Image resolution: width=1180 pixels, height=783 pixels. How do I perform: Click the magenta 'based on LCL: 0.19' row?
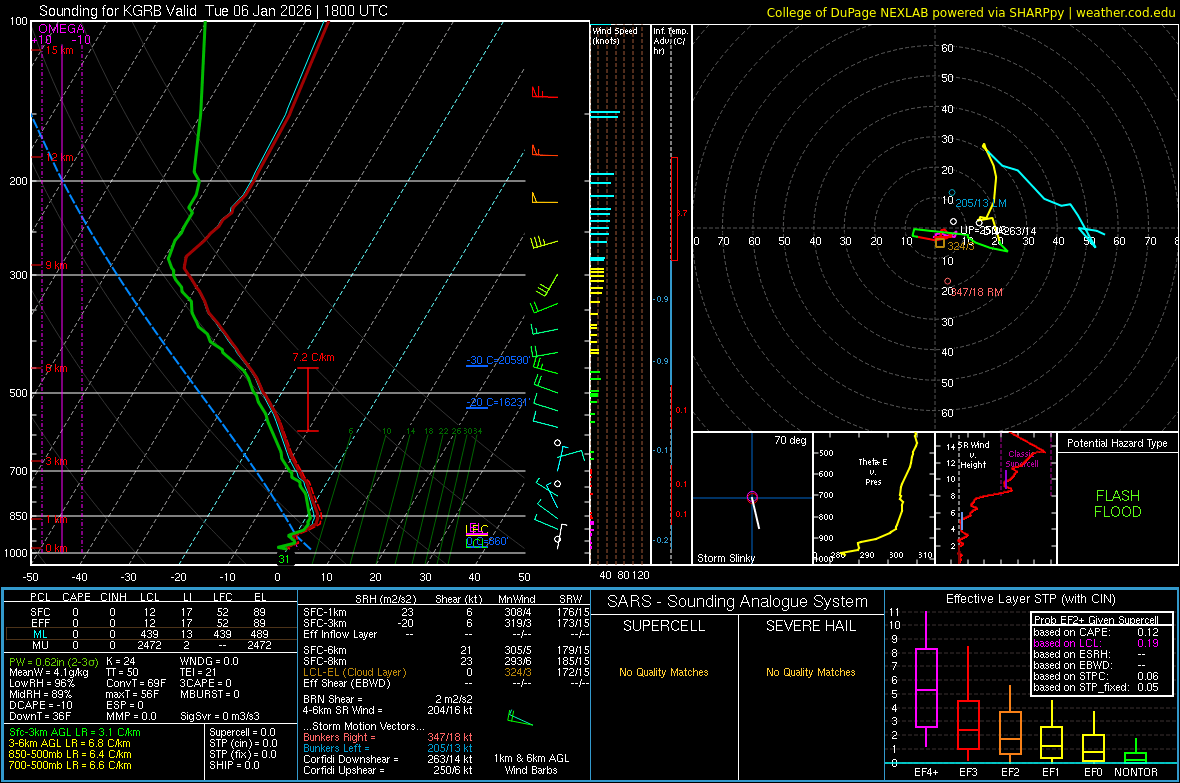[1096, 643]
